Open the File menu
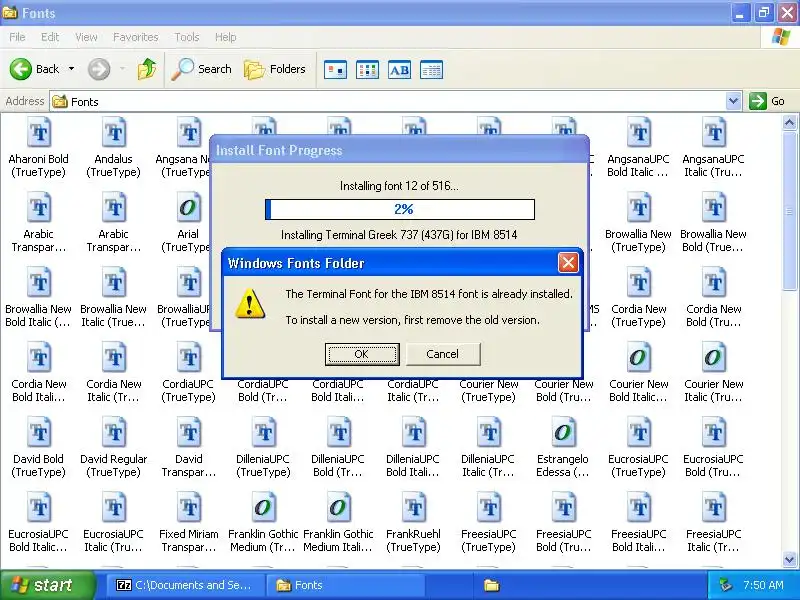 tap(17, 37)
